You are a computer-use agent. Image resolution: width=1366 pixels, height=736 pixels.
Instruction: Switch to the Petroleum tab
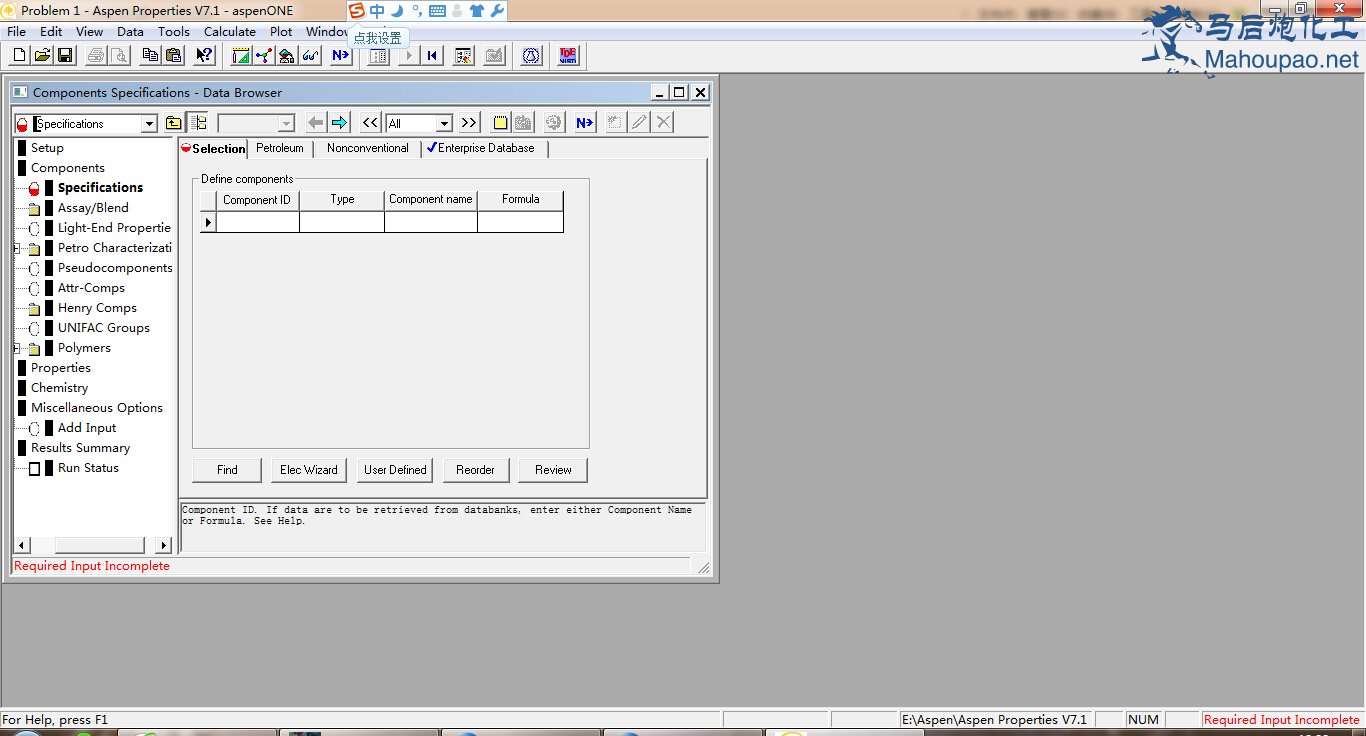(x=280, y=148)
